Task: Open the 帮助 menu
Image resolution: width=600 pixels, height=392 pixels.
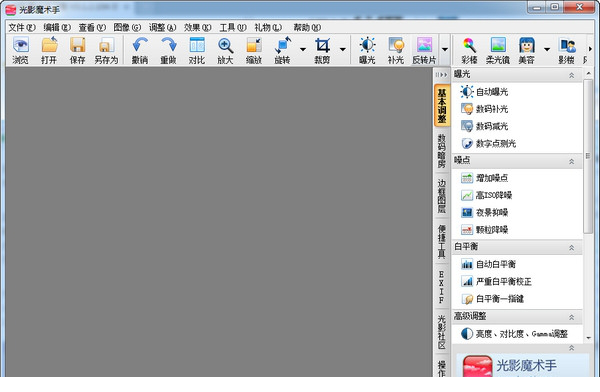Action: pyautogui.click(x=307, y=28)
